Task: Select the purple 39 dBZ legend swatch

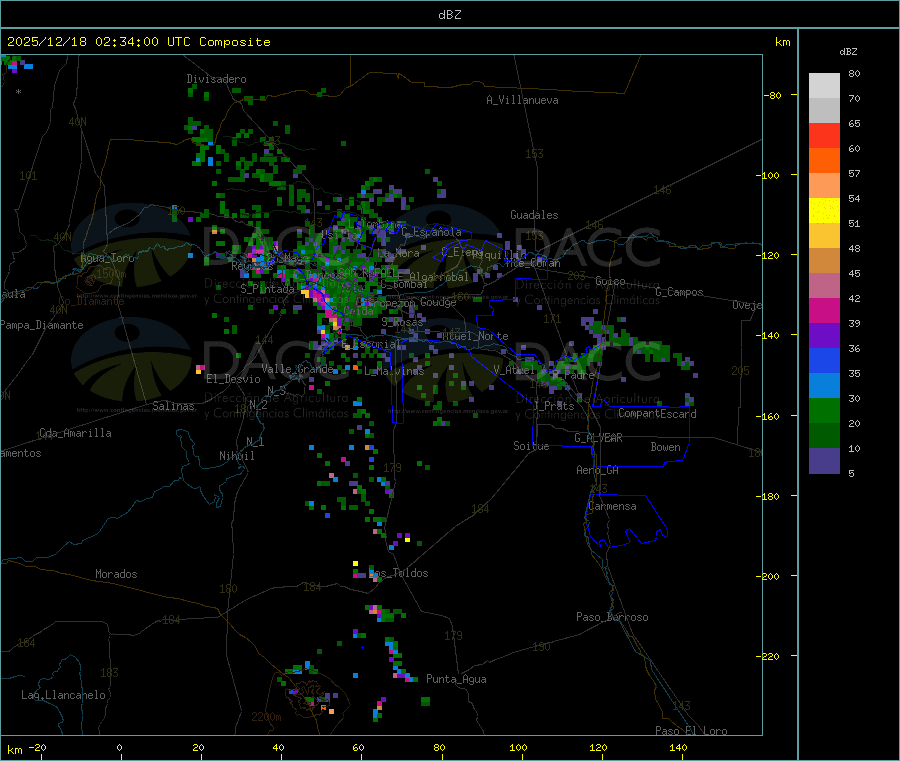Action: (824, 336)
